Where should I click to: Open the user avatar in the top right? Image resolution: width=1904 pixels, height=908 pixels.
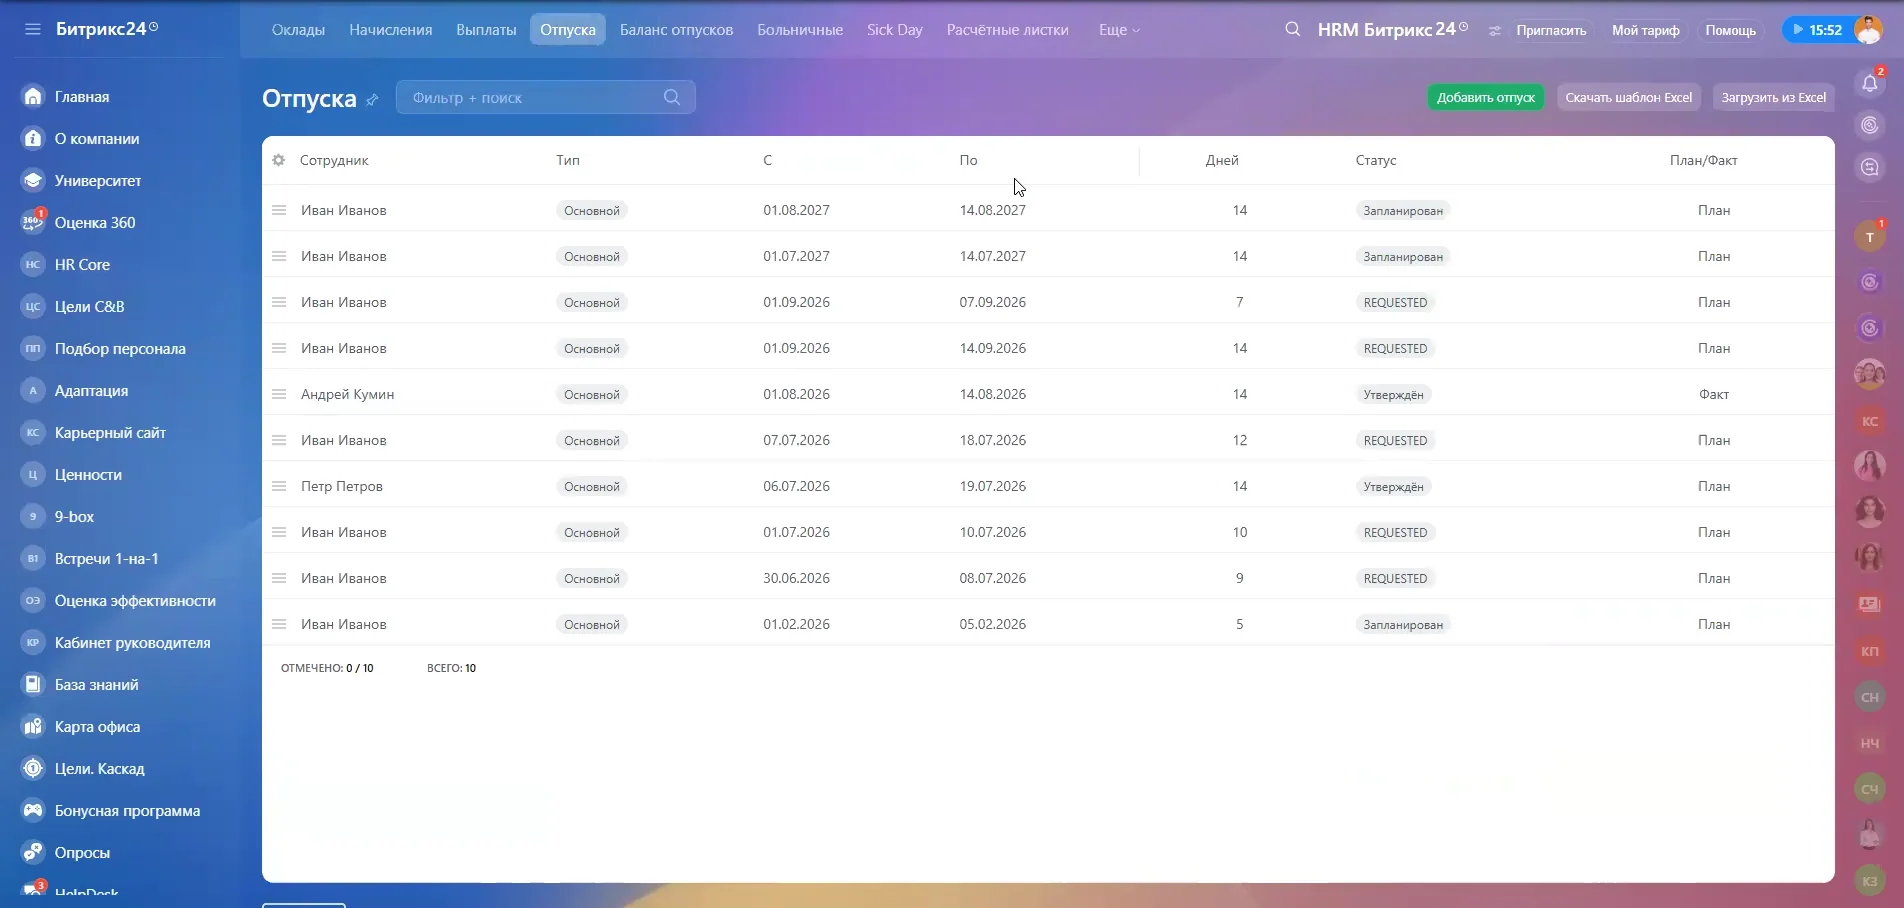tap(1868, 29)
